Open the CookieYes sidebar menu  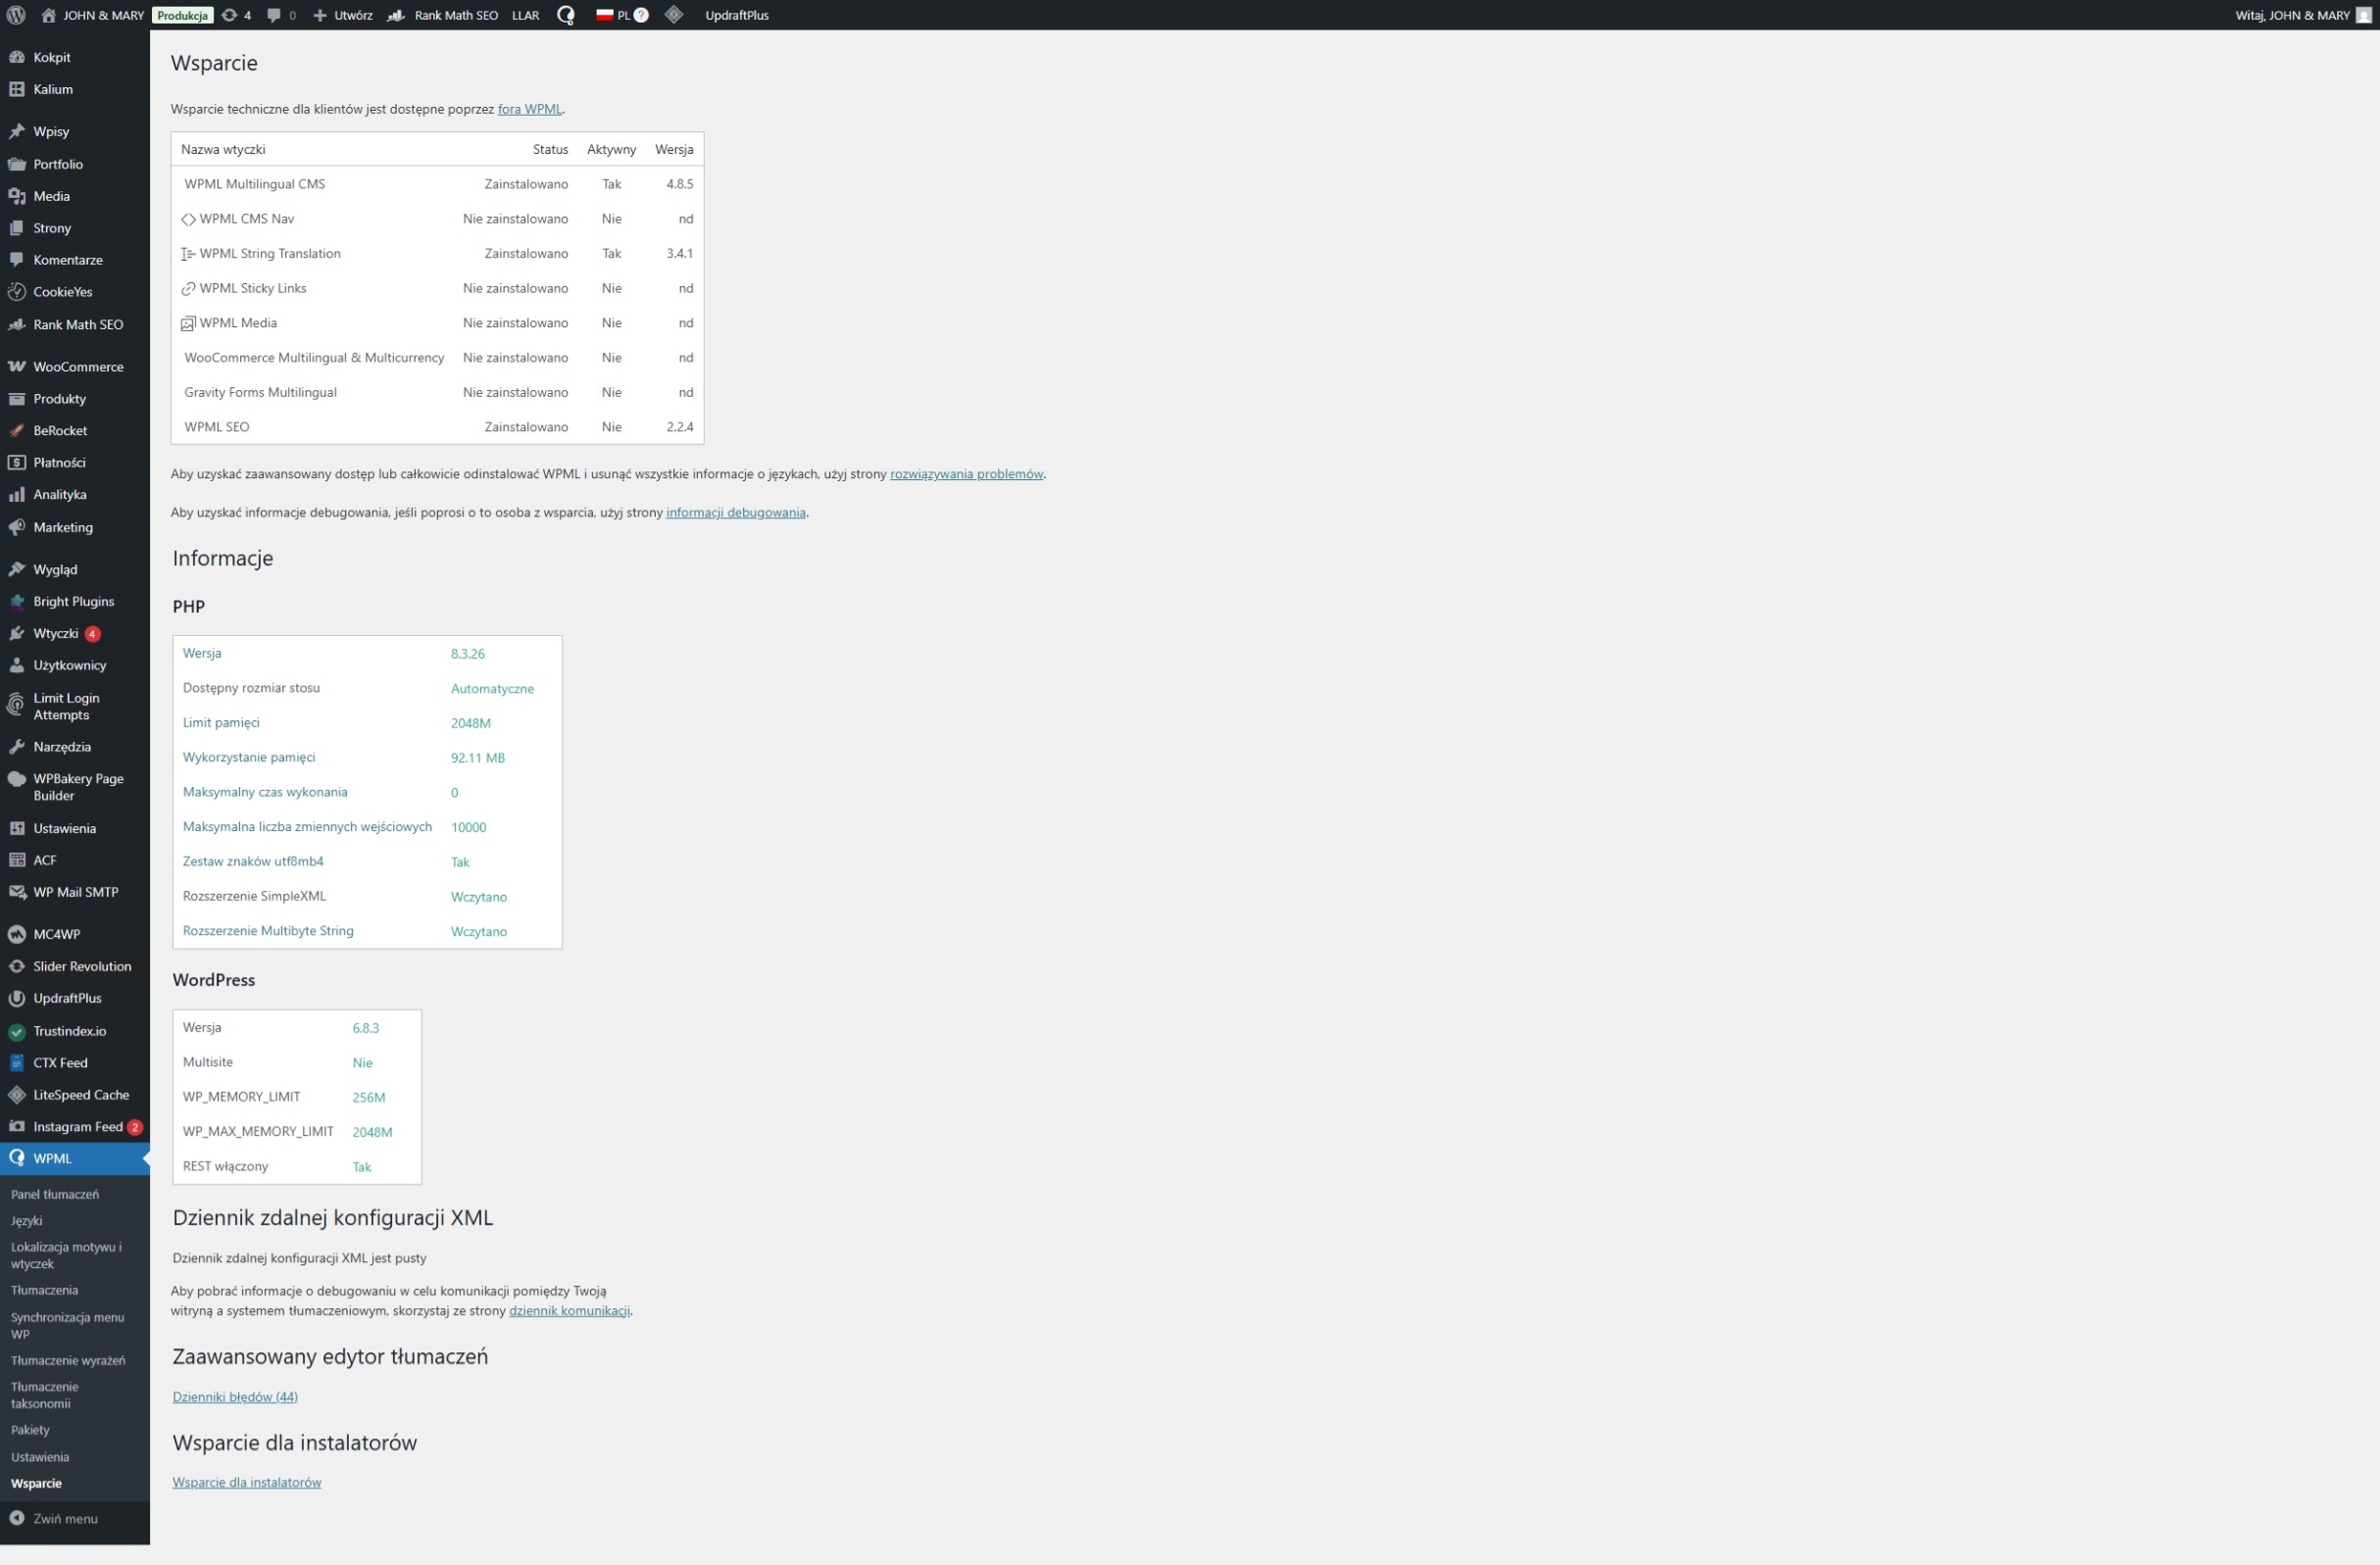[62, 292]
